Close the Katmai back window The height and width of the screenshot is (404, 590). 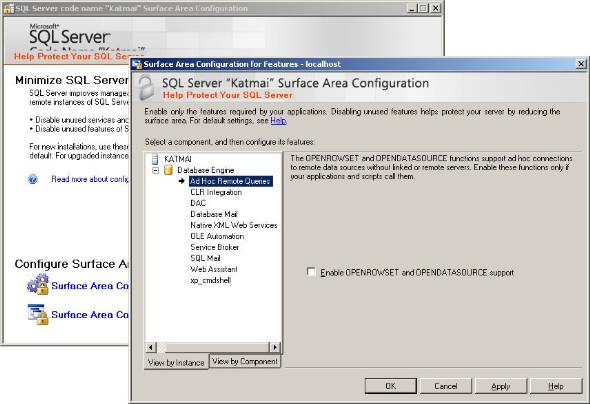(435, 8)
